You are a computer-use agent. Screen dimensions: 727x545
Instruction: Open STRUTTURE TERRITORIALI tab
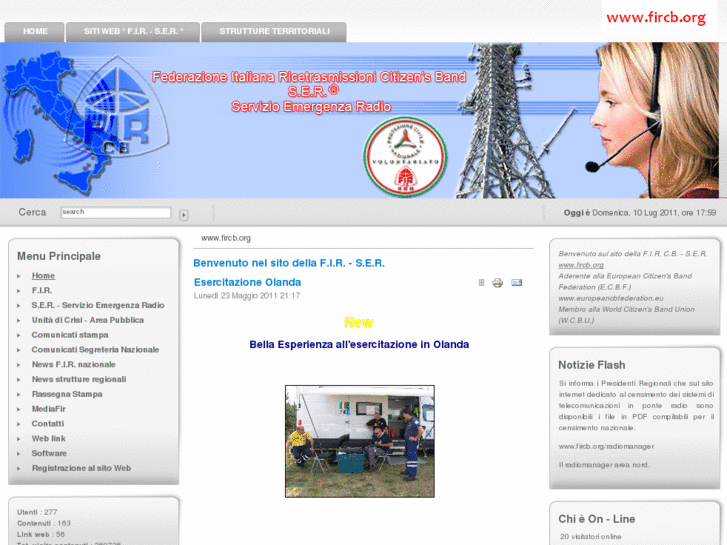[x=274, y=32]
